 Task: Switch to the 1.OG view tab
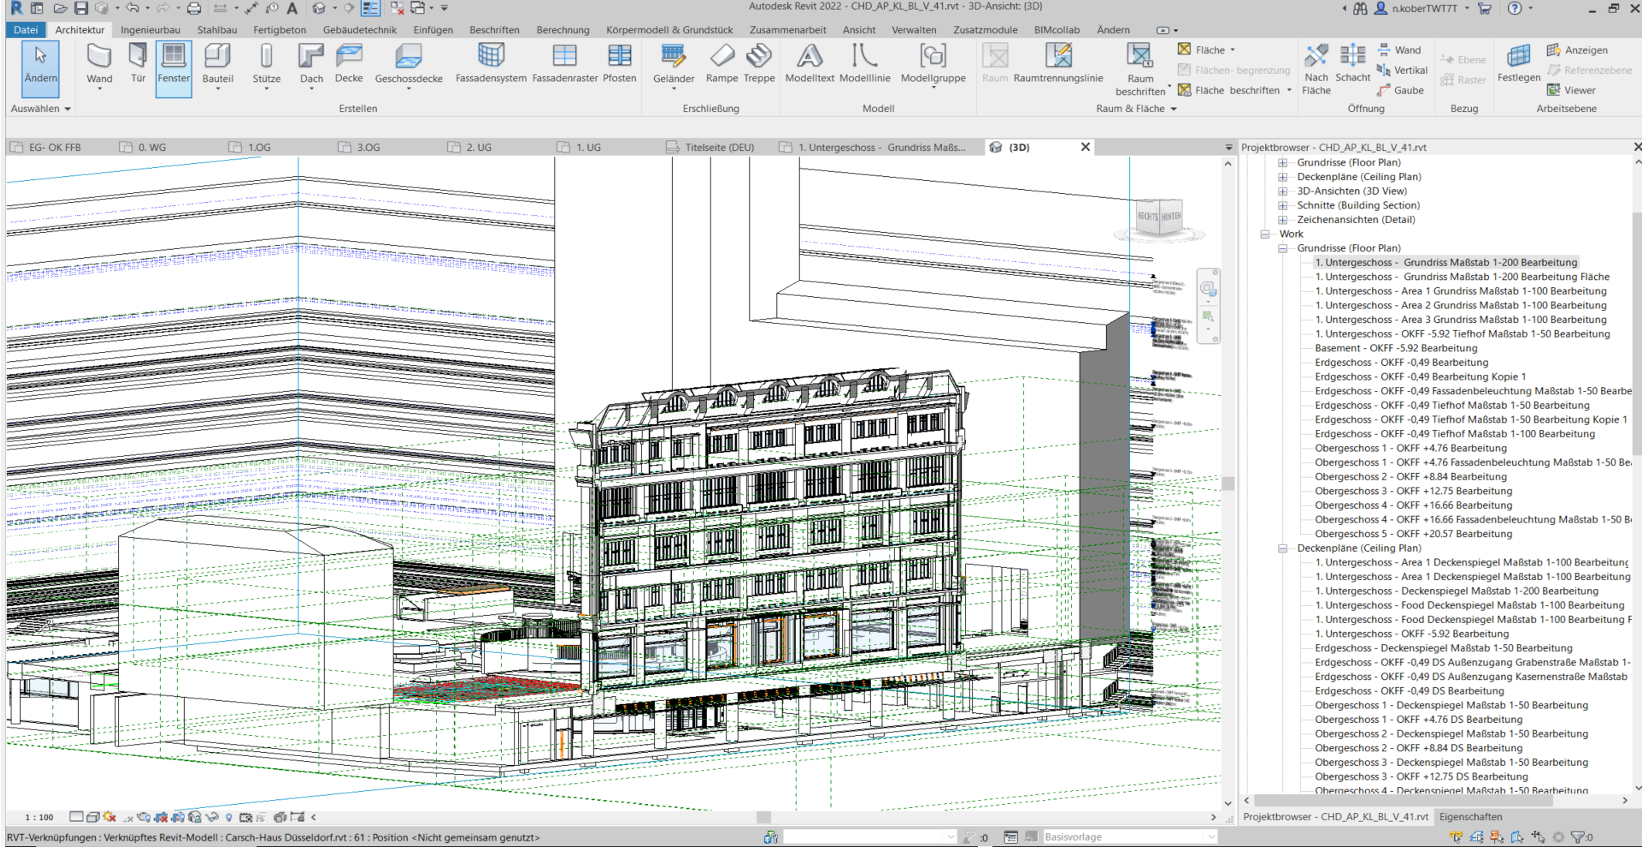(259, 147)
